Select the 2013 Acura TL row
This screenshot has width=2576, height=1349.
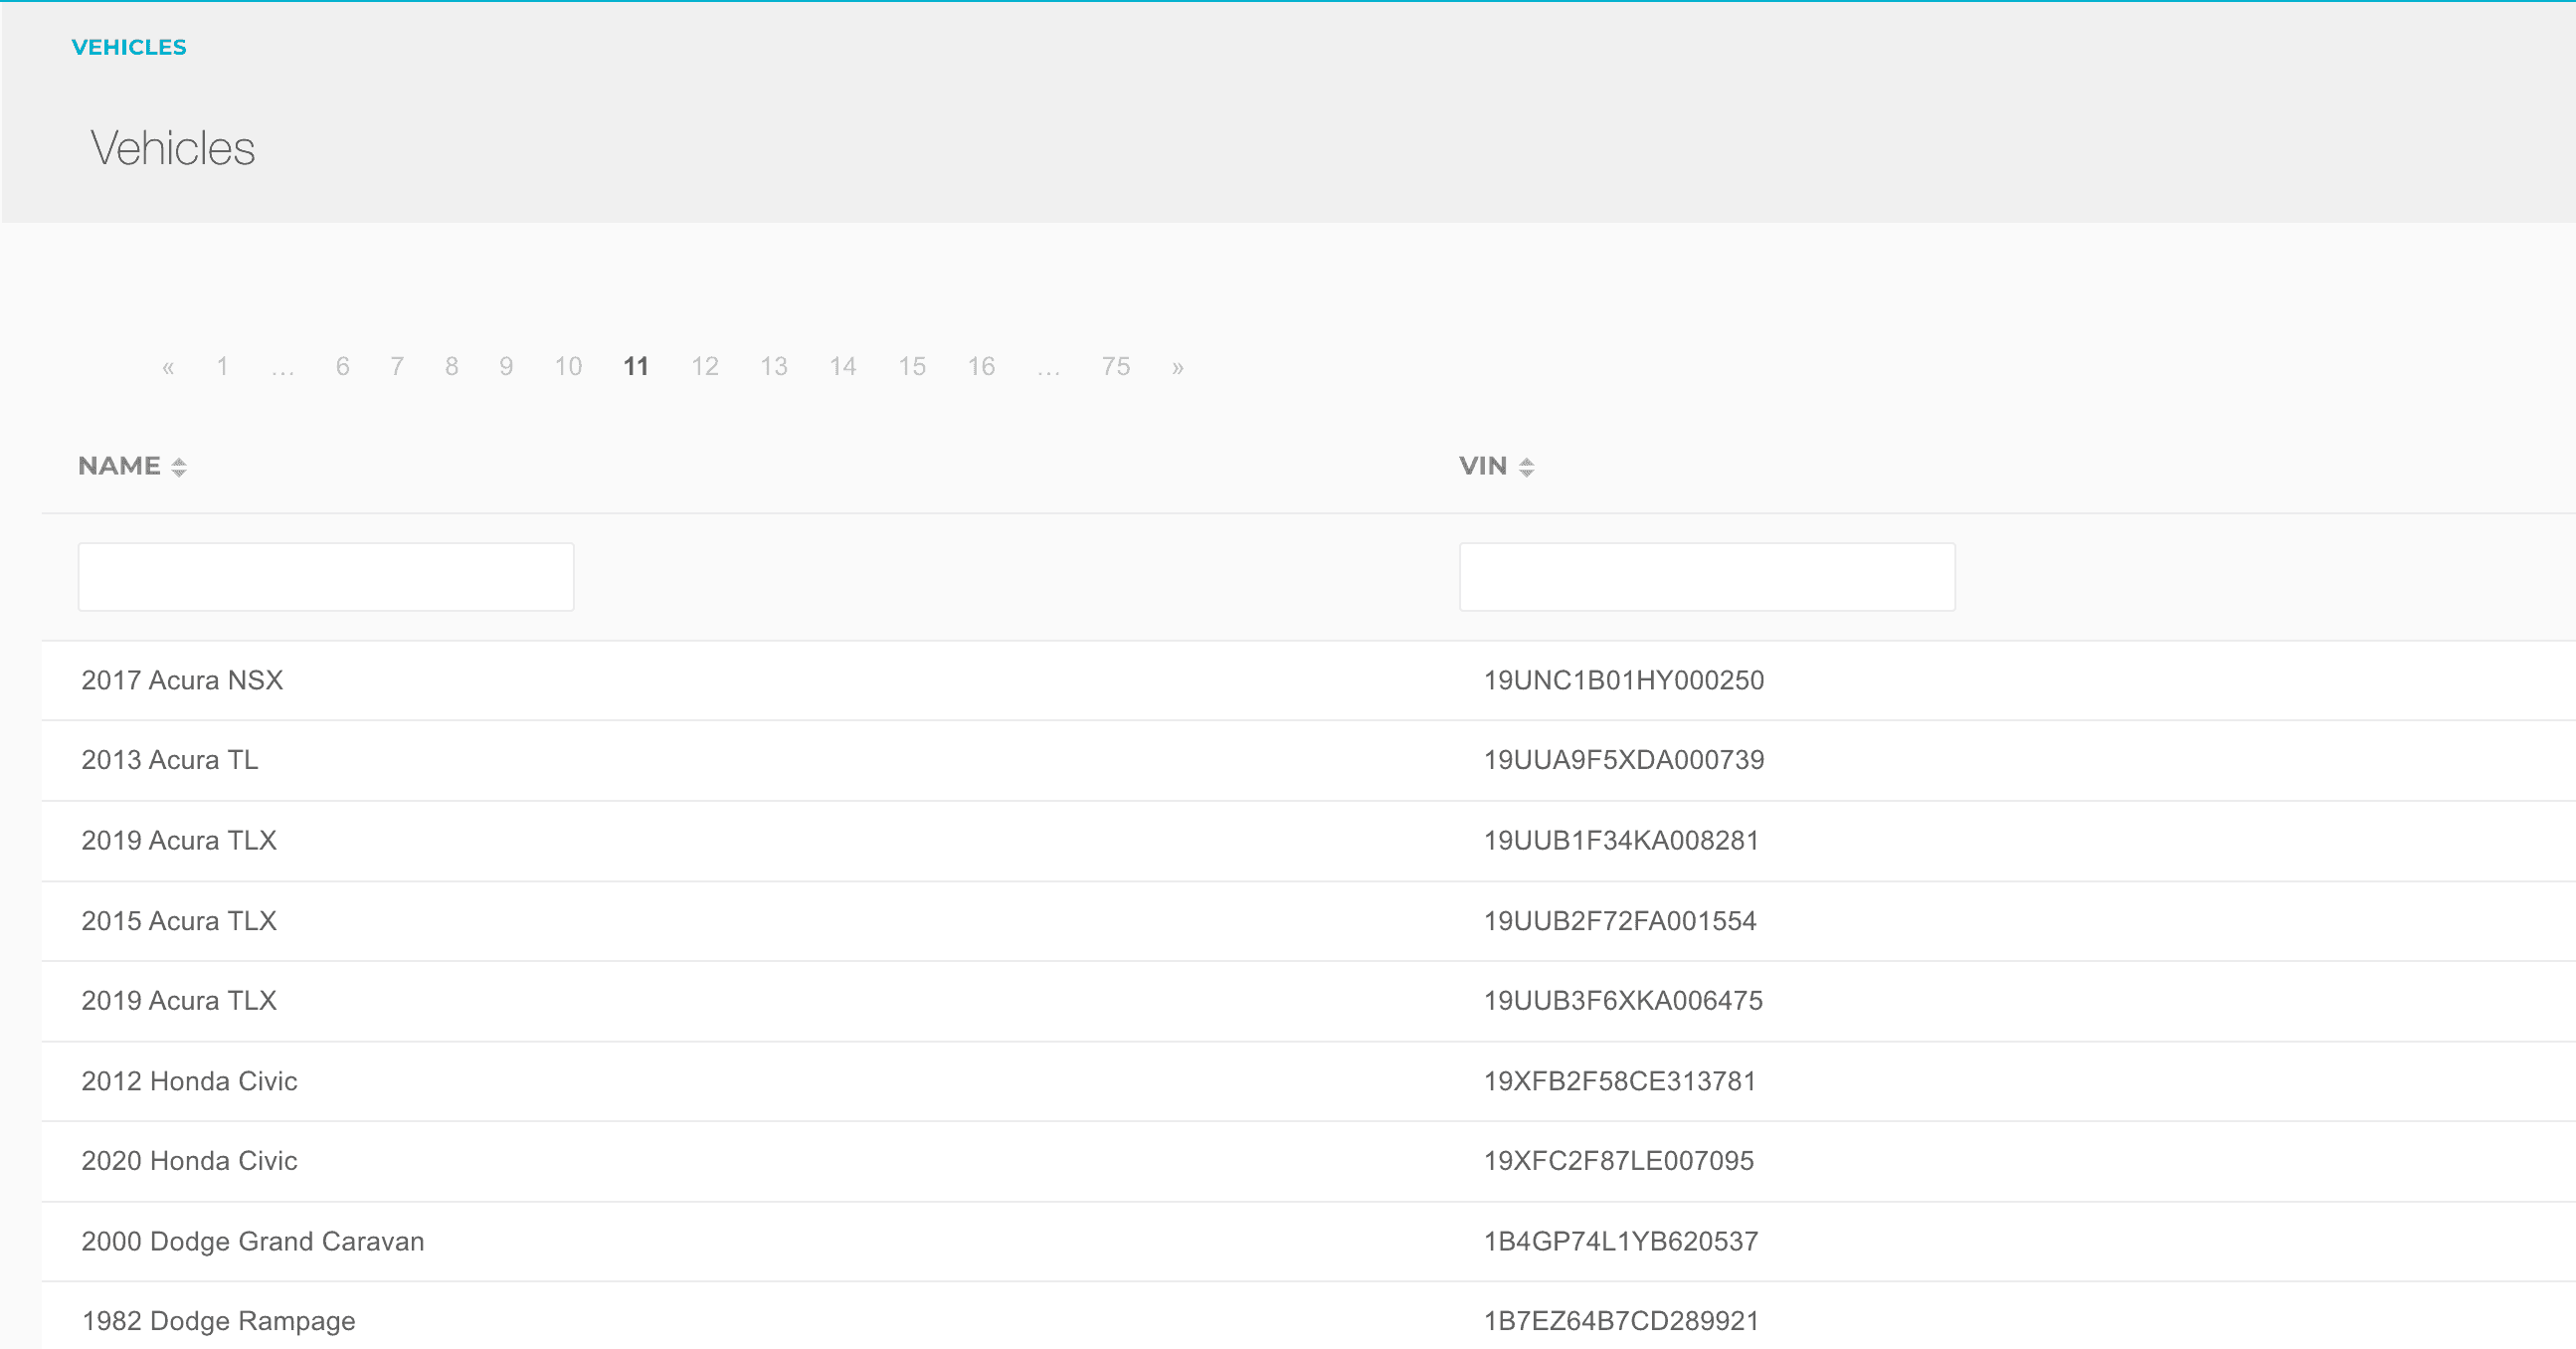170,760
